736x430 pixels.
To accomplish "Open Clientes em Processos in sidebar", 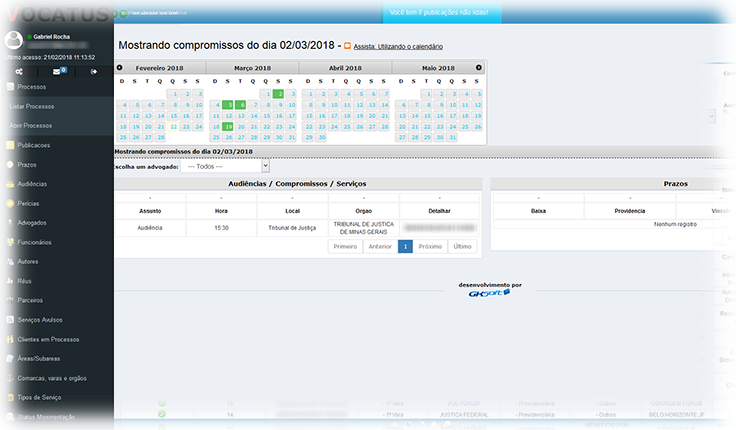I will pyautogui.click(x=48, y=339).
